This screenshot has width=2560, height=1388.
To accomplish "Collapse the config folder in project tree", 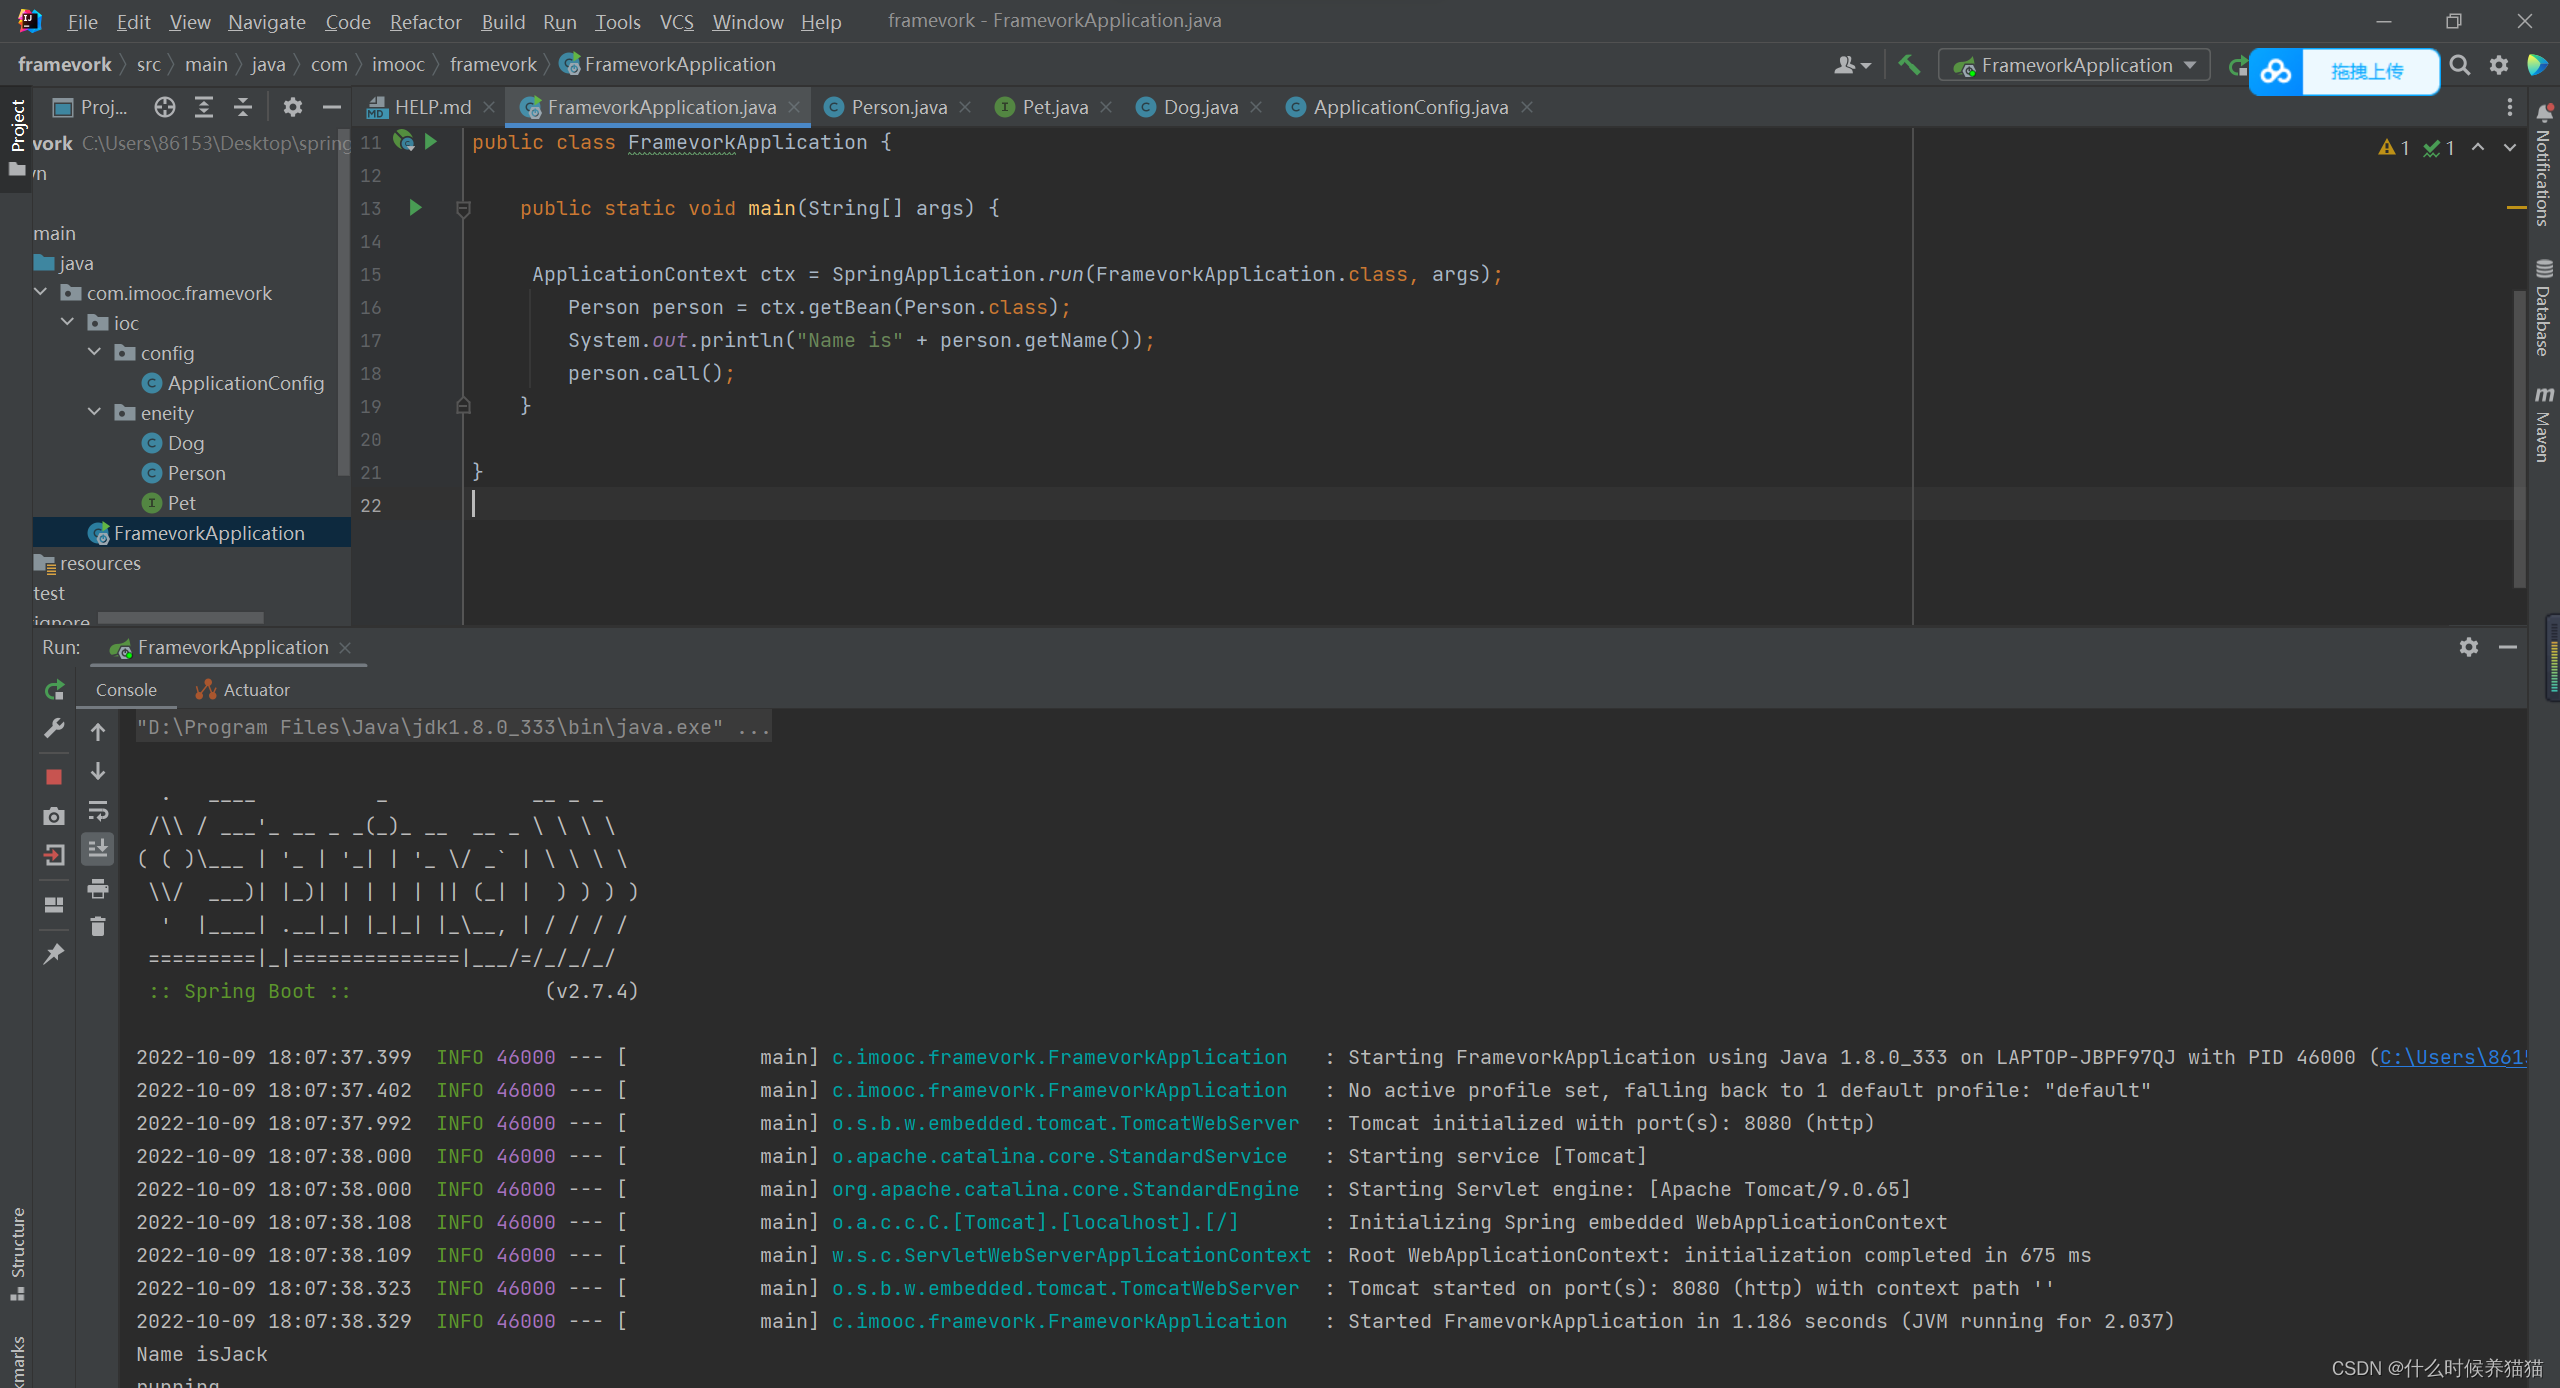I will click(x=95, y=353).
